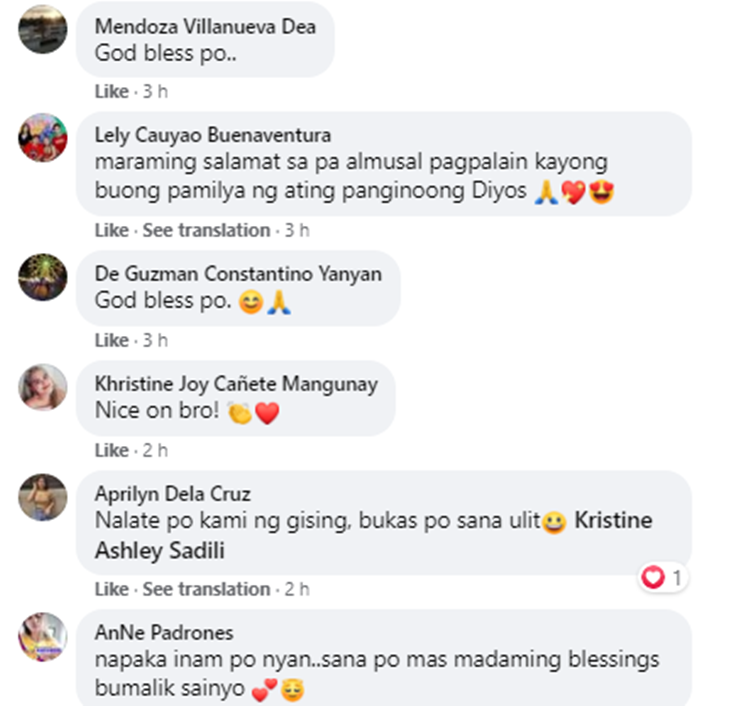Open Lely Cauyao Buenaventura's avatar

pos(43,138)
